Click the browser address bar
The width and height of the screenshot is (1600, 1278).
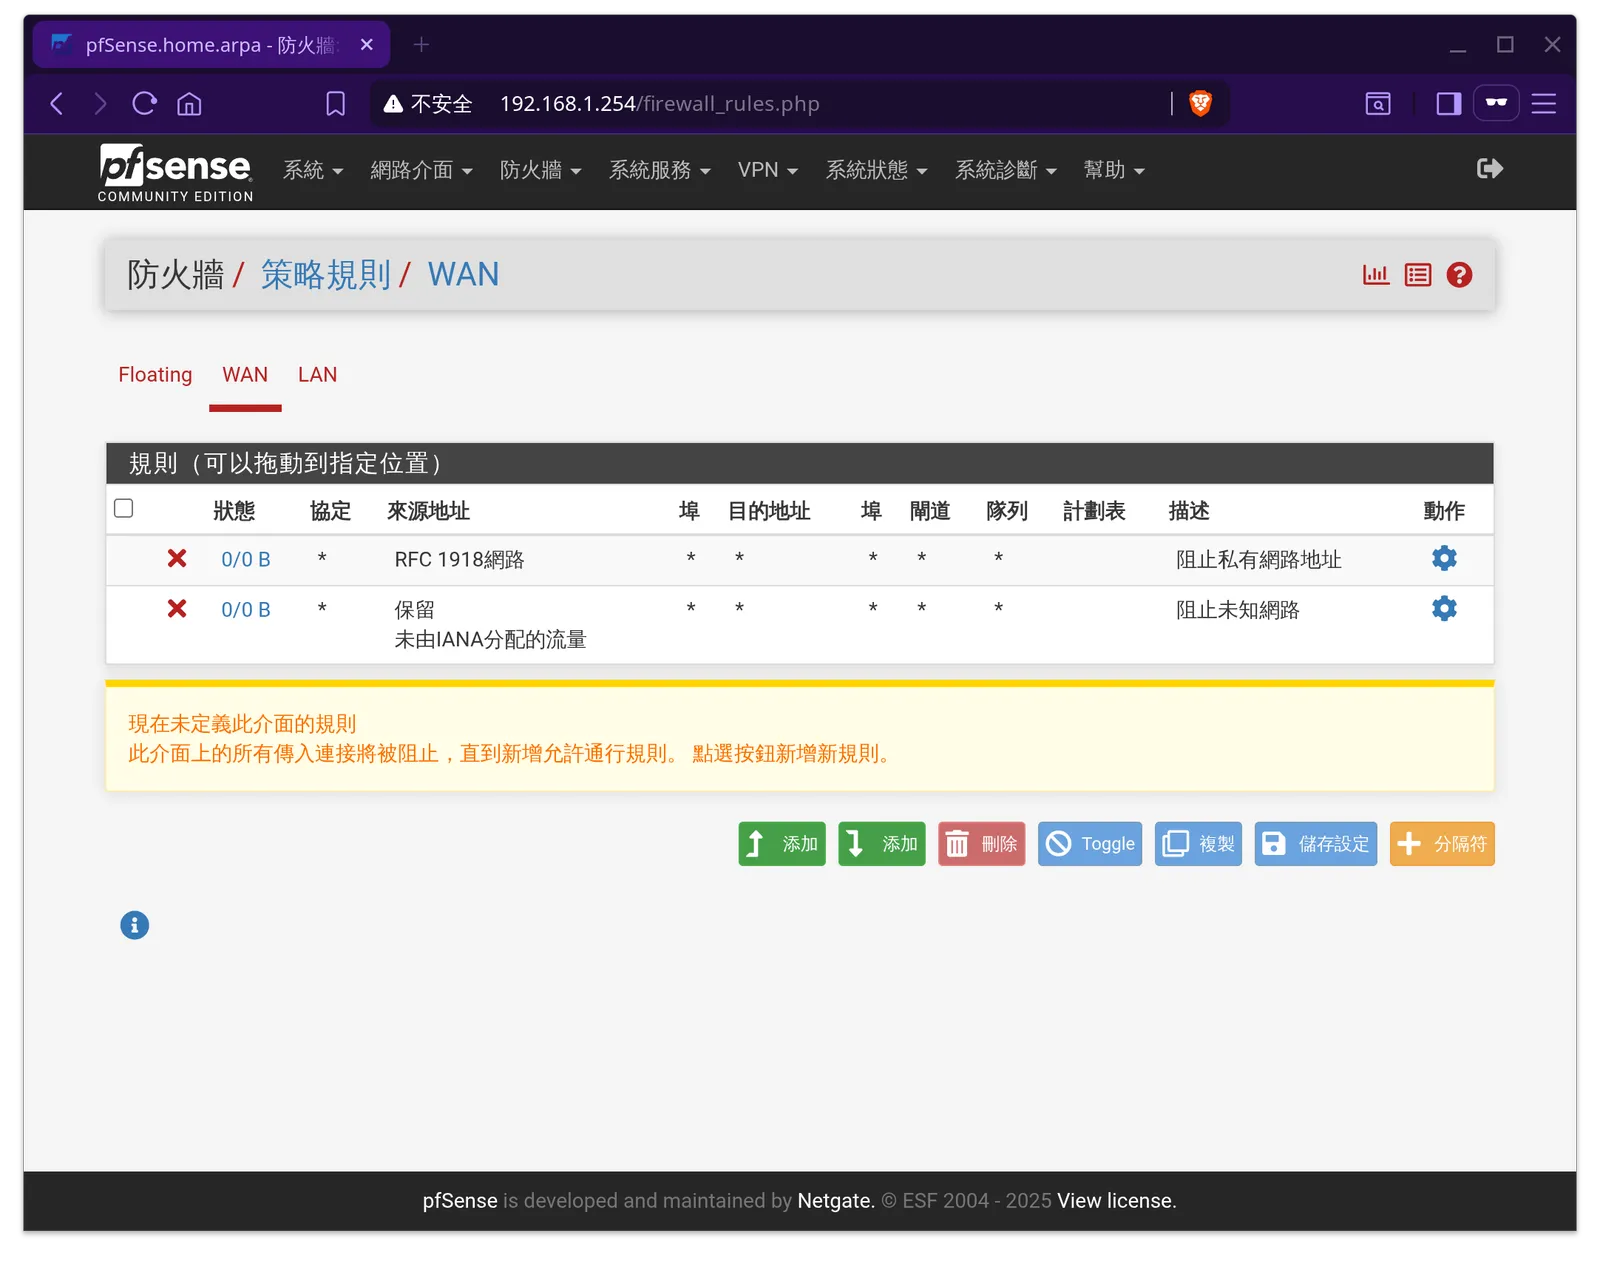pyautogui.click(x=800, y=104)
